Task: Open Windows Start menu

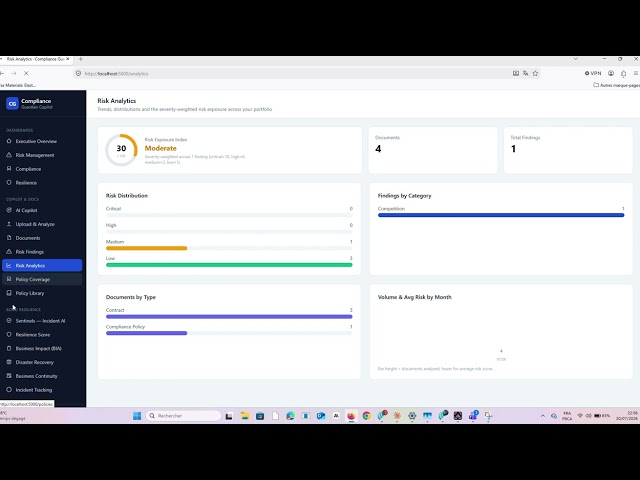Action: click(x=137, y=416)
